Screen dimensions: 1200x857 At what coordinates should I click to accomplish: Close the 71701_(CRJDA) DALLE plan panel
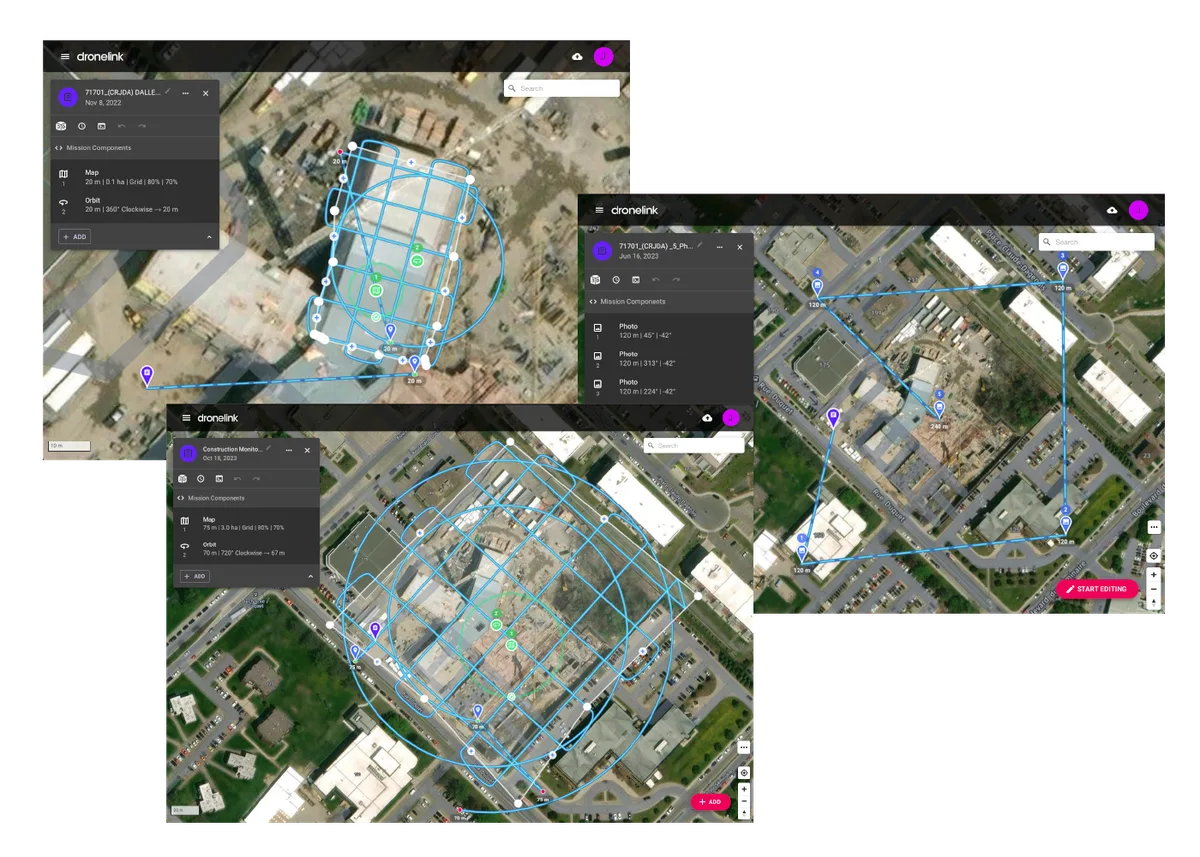[206, 93]
